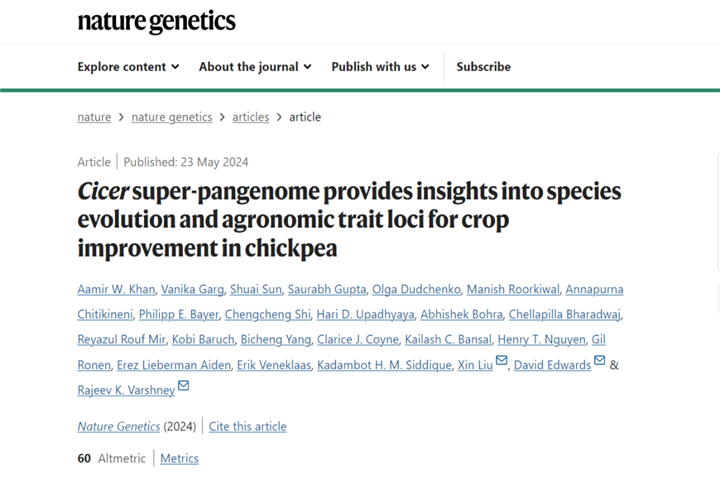
Task: Click author Manish Roorkiwal link
Action: [x=513, y=290]
